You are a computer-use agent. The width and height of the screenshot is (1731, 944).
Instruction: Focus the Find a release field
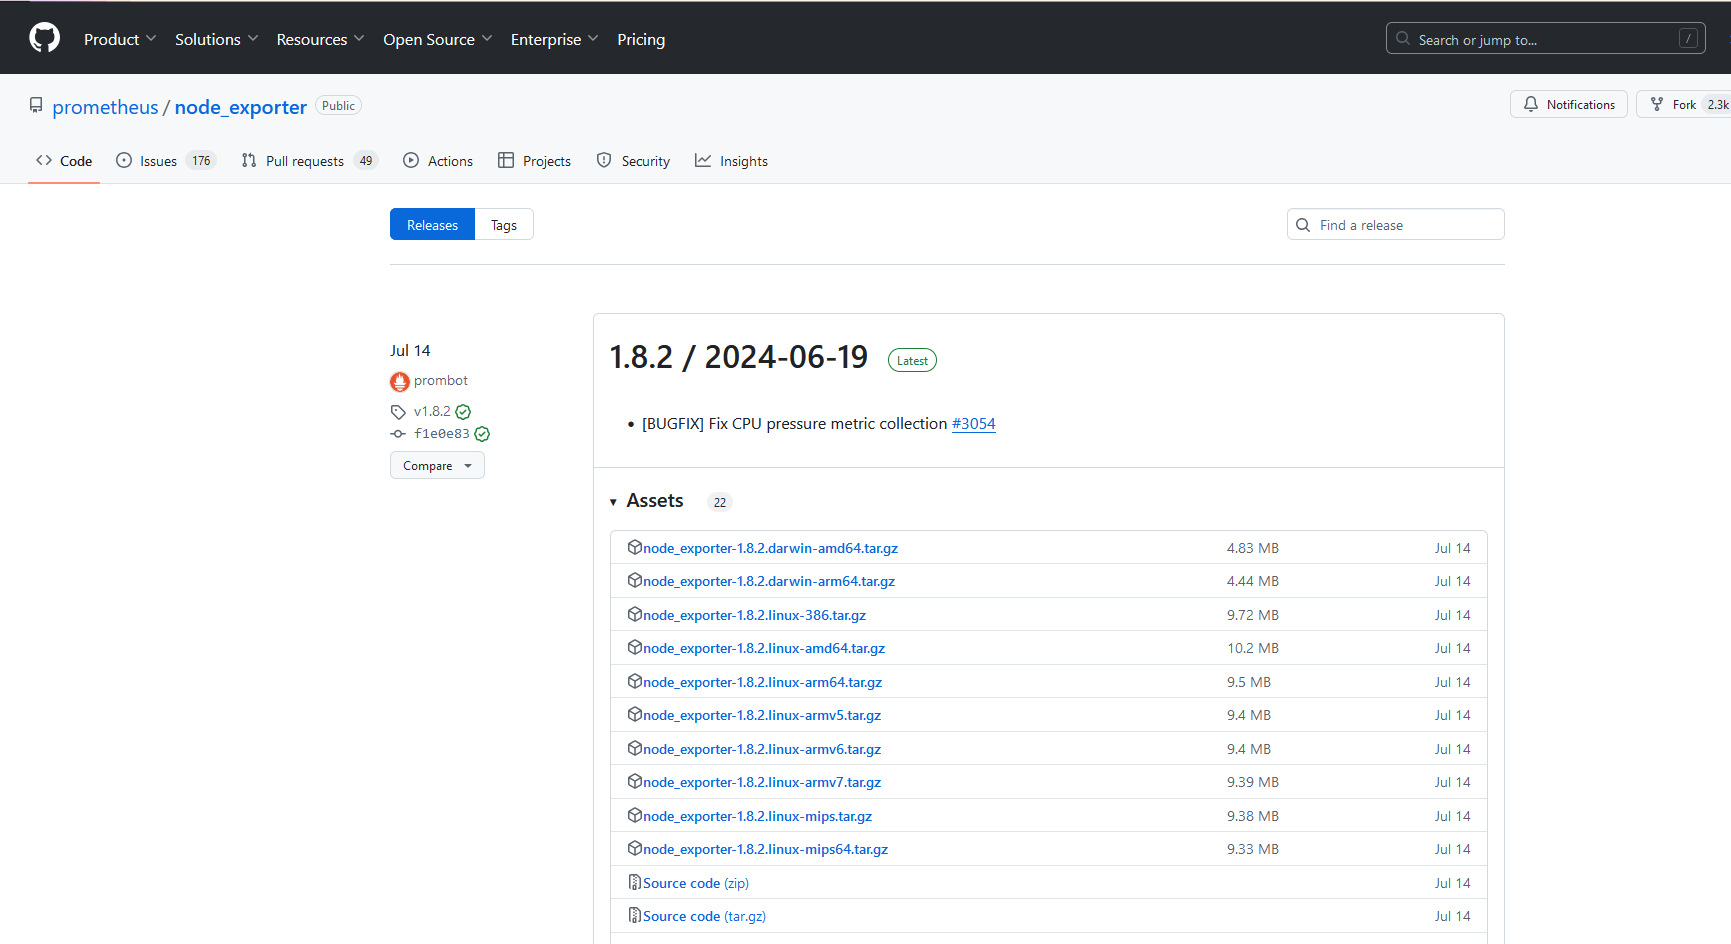pos(1396,225)
